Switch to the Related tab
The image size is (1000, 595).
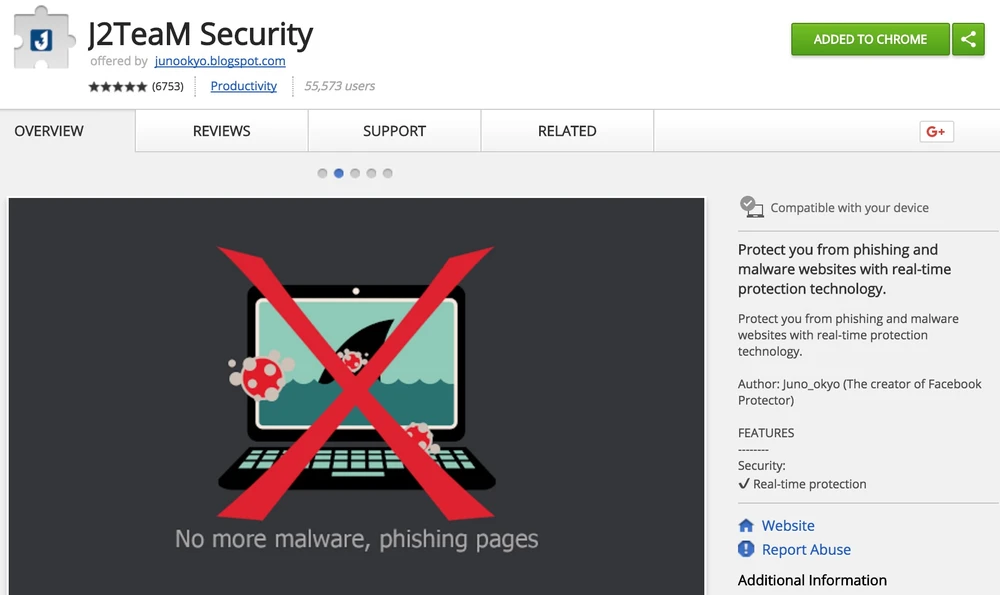coord(567,131)
